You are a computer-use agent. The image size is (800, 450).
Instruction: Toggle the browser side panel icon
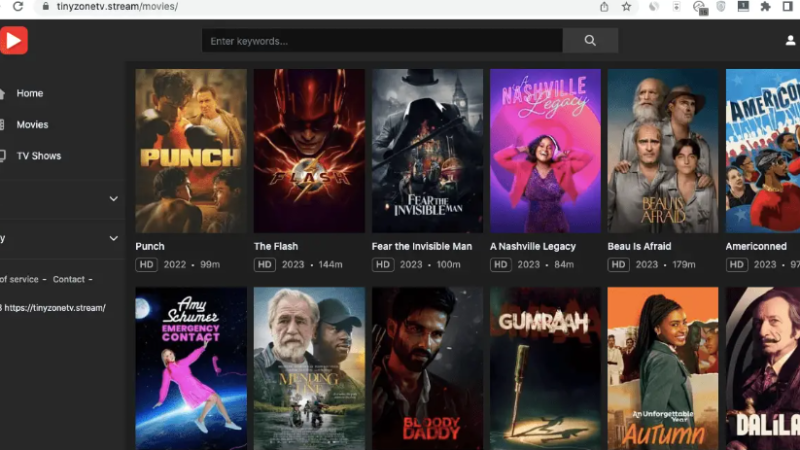pos(787,6)
